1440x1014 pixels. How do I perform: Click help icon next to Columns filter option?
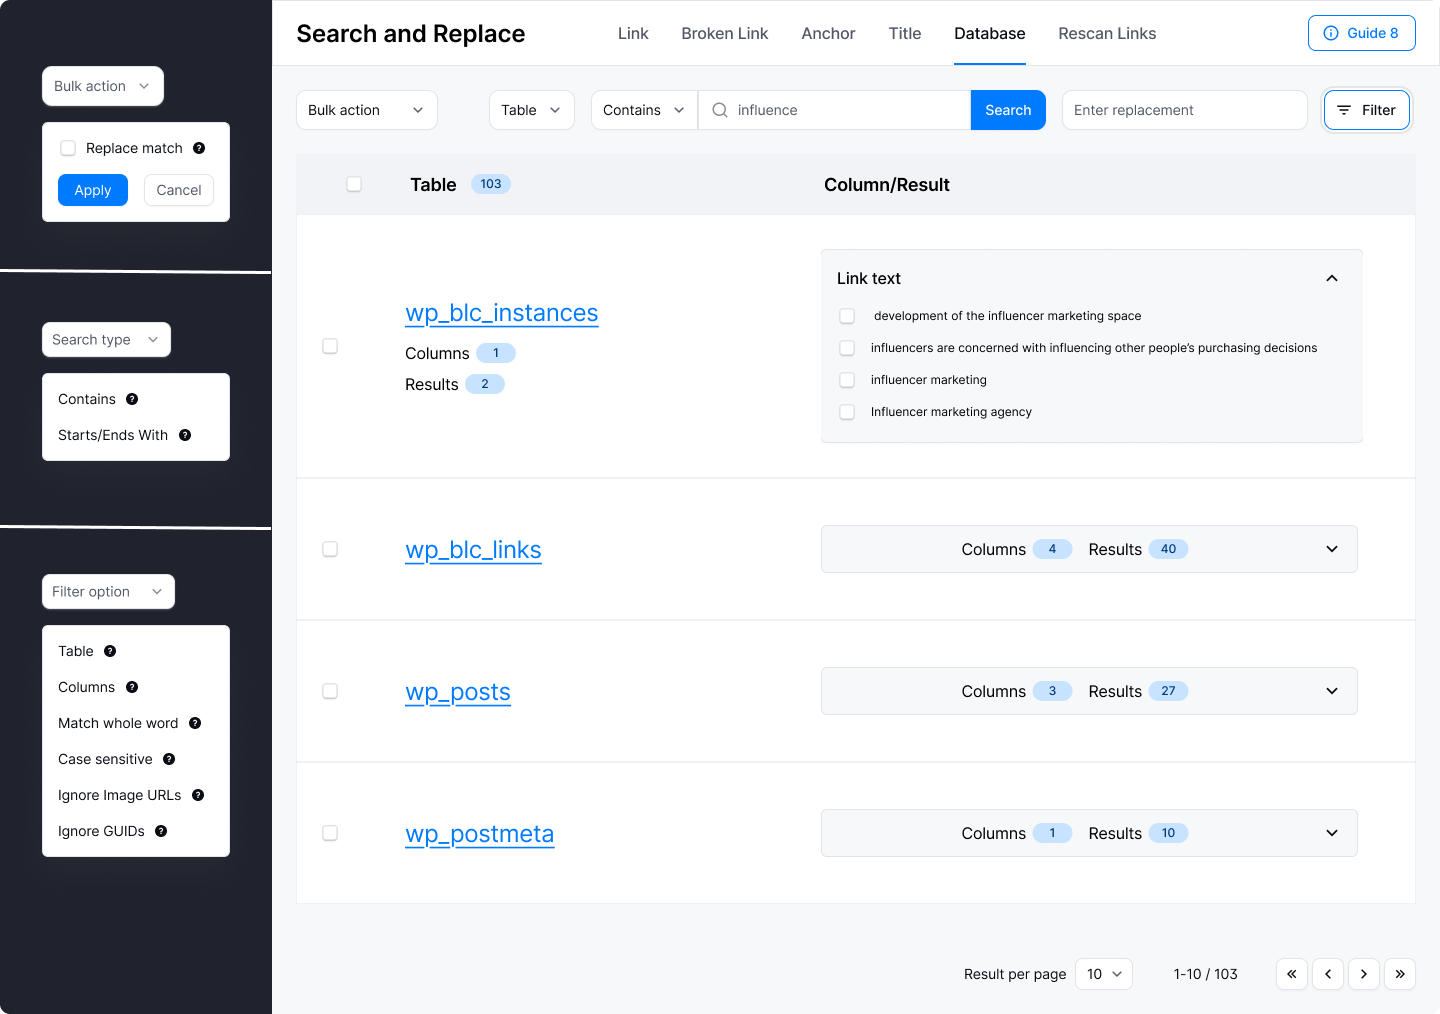pyautogui.click(x=132, y=687)
